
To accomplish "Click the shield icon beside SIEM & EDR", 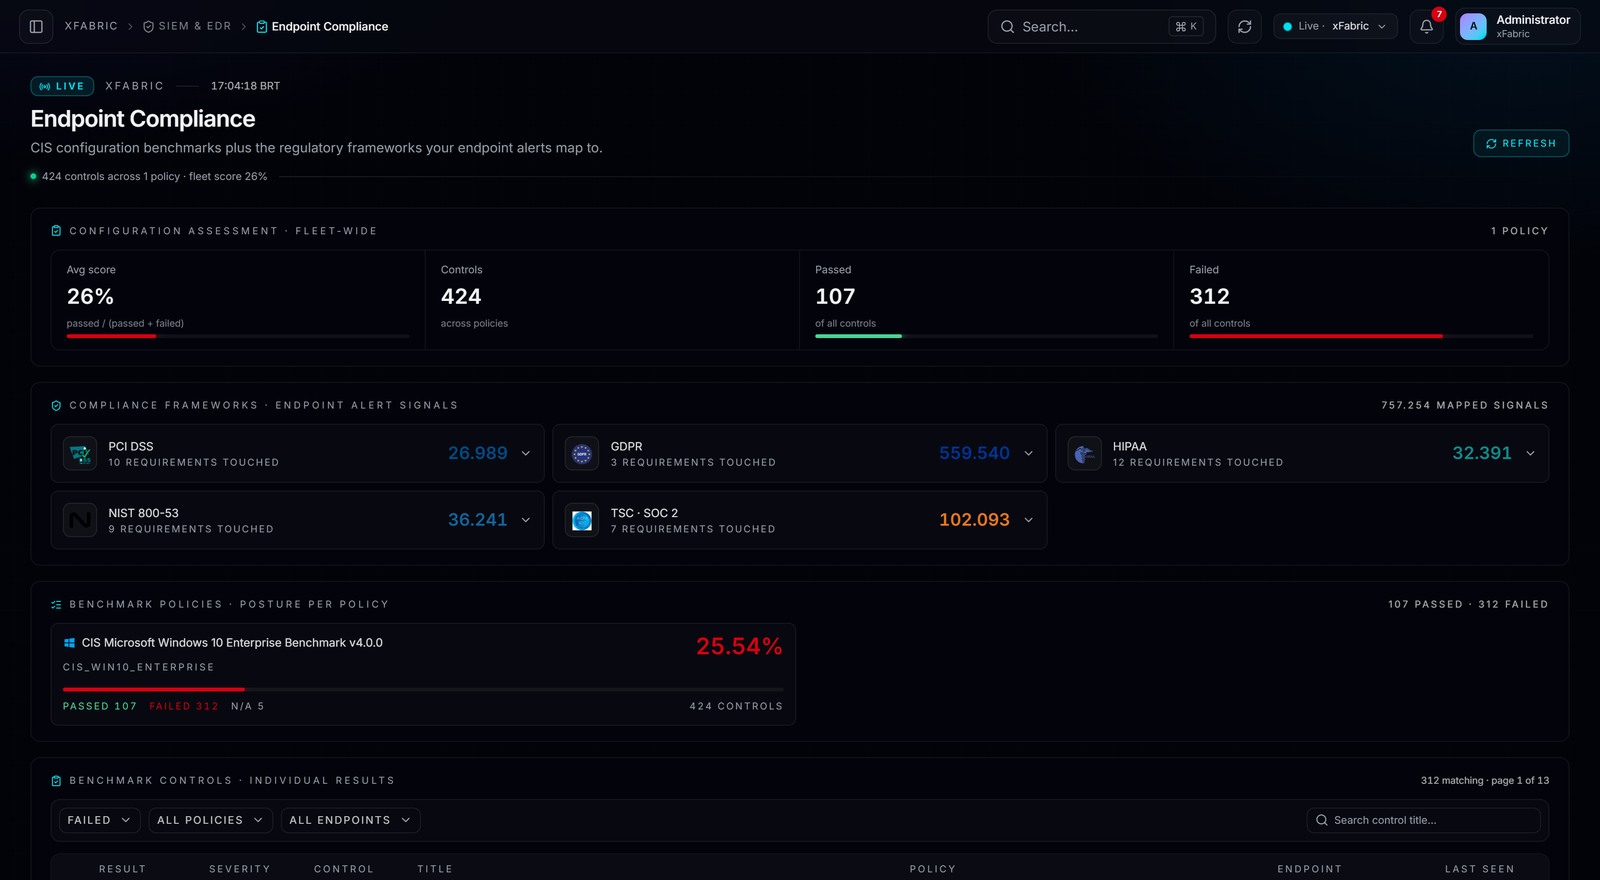I will point(148,27).
